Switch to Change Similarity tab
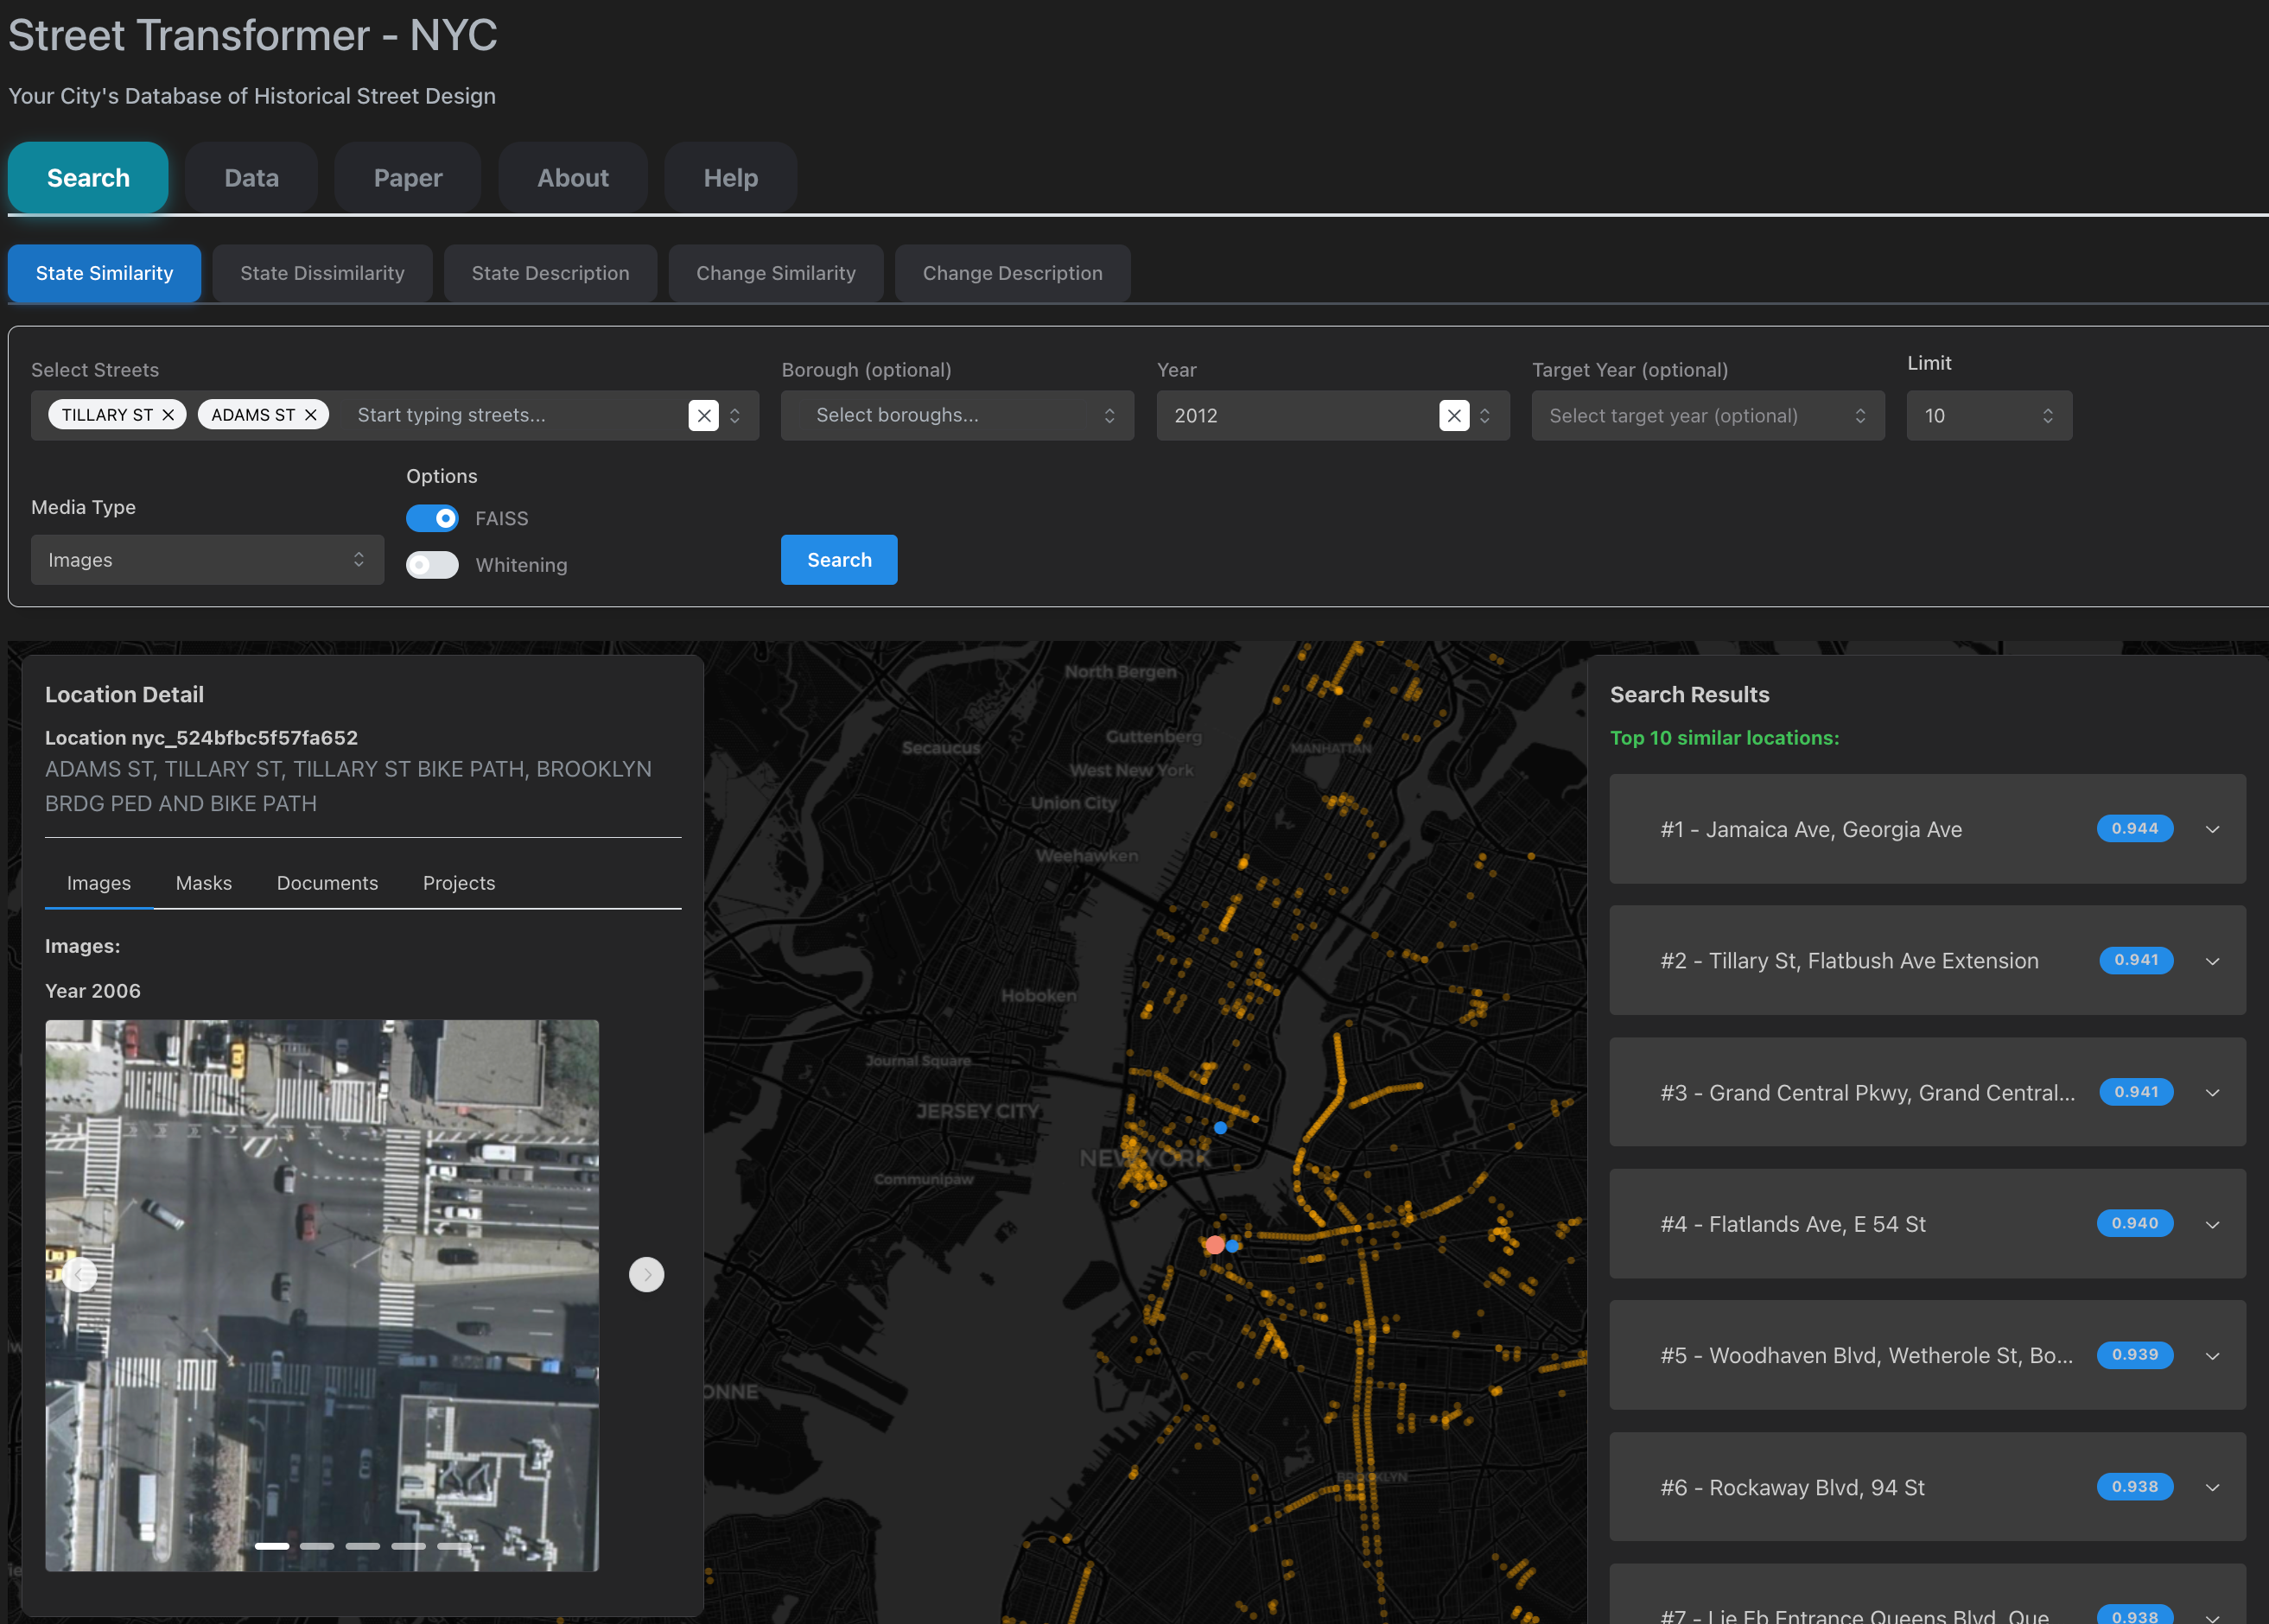 pyautogui.click(x=776, y=273)
